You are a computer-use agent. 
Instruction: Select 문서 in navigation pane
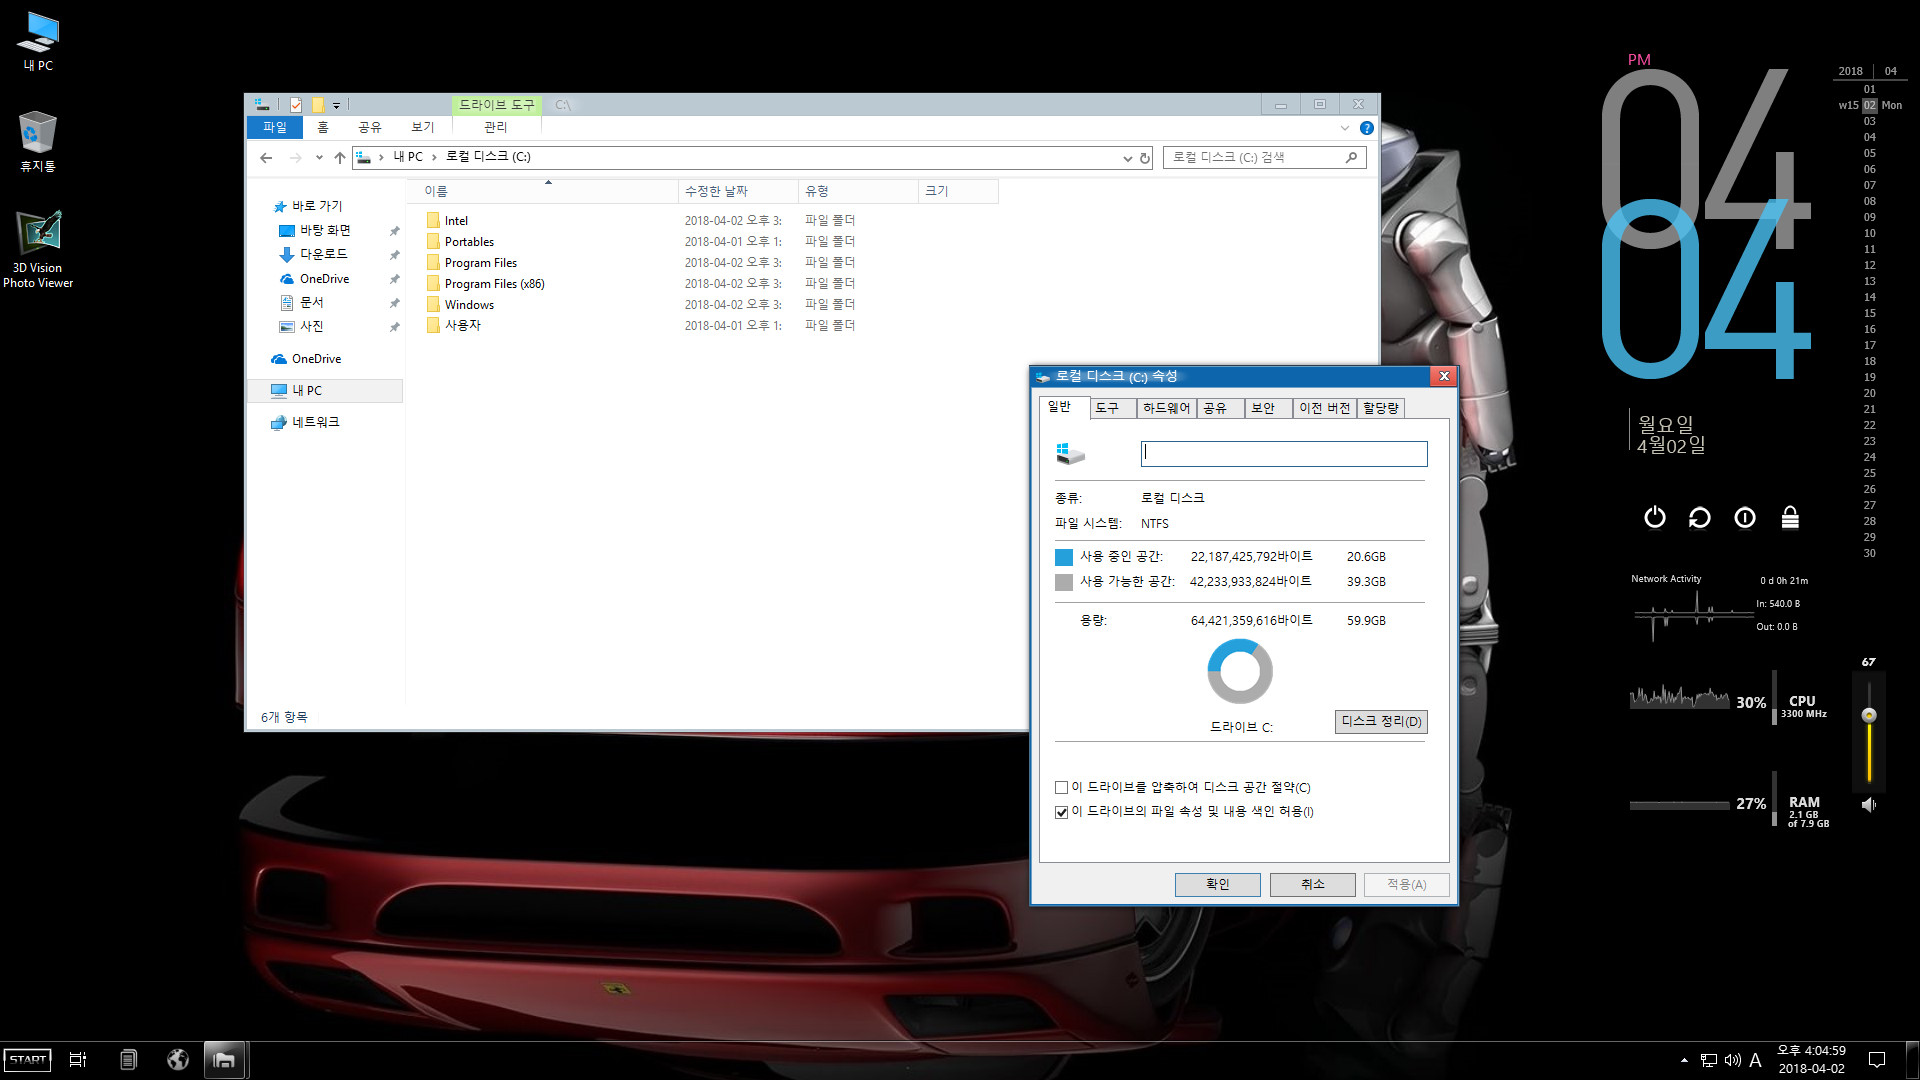coord(312,302)
